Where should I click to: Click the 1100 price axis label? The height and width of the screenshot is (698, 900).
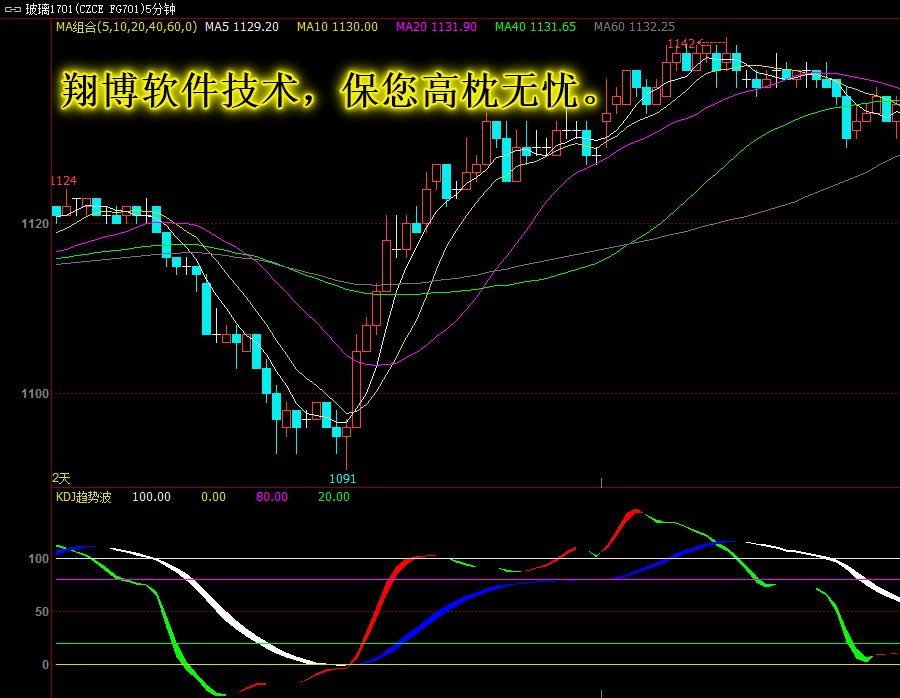tap(35, 394)
